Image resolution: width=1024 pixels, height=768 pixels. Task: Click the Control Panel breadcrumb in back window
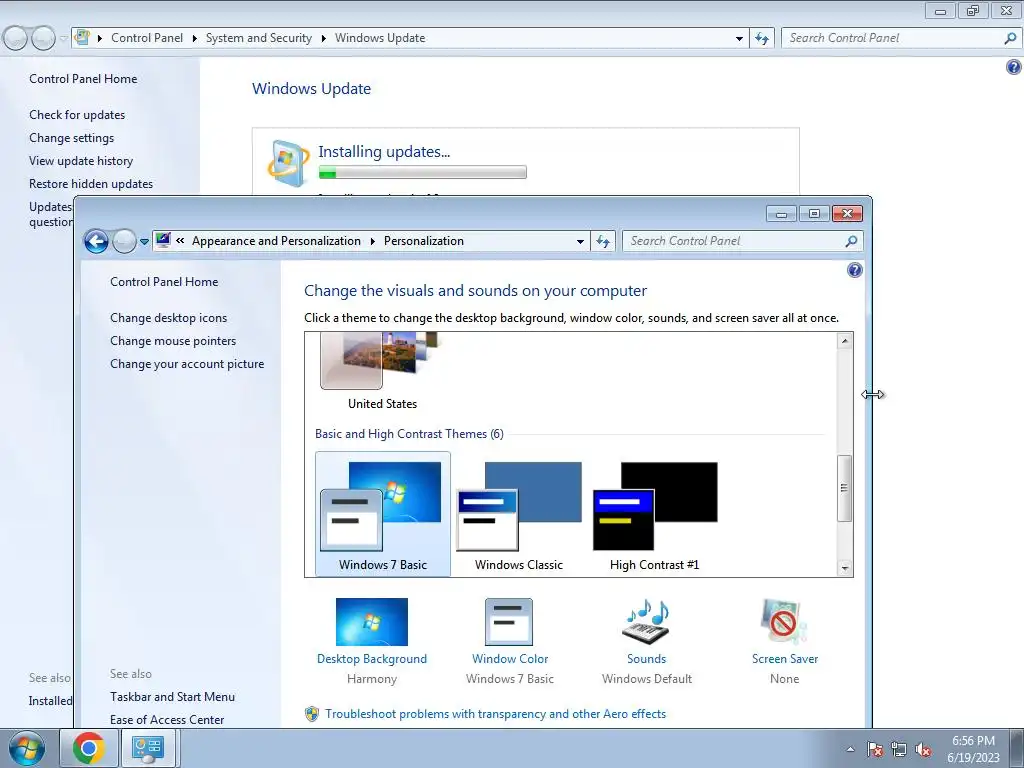point(147,38)
